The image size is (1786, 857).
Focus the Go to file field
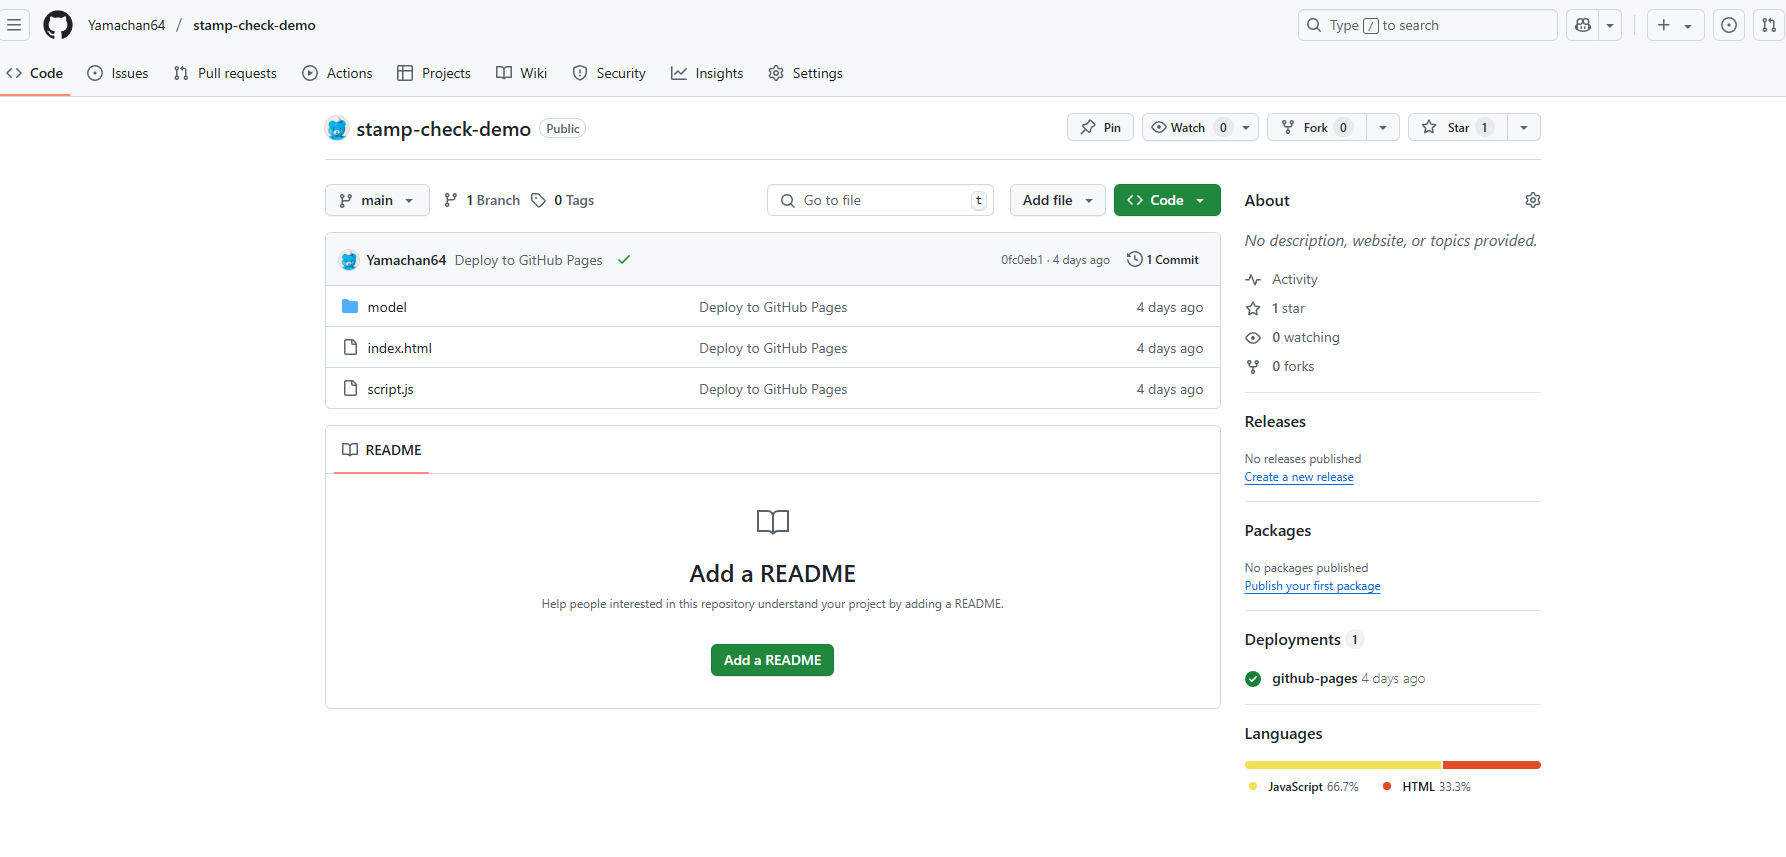tap(880, 200)
